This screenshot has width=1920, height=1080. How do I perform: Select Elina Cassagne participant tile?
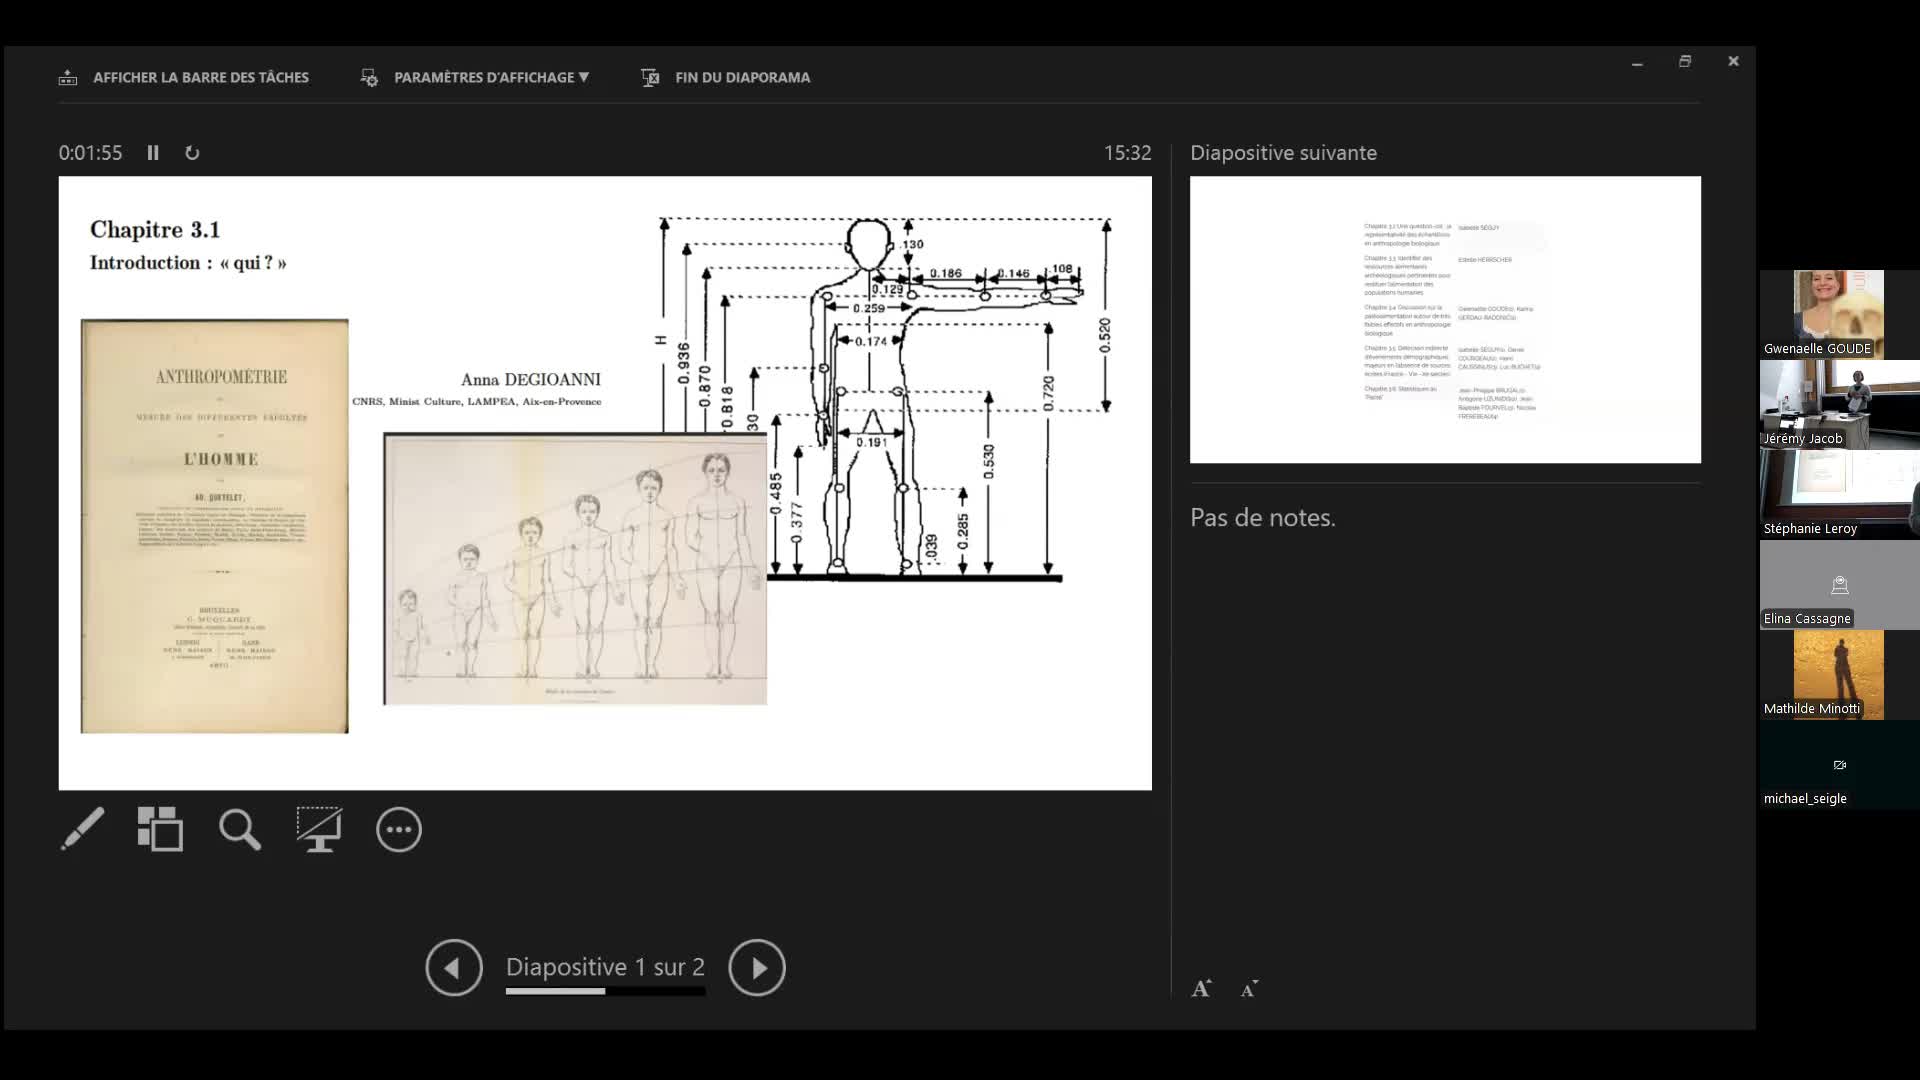coord(1838,585)
